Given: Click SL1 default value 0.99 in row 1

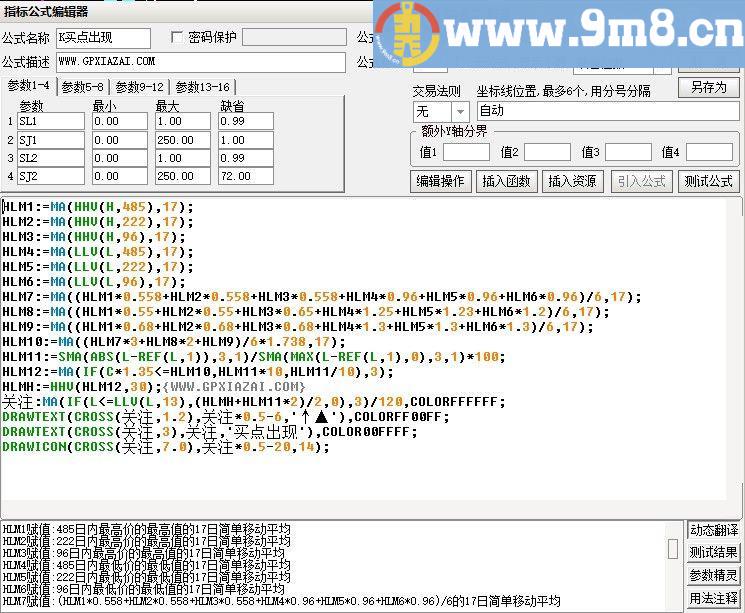Looking at the screenshot, I should click(x=246, y=121).
